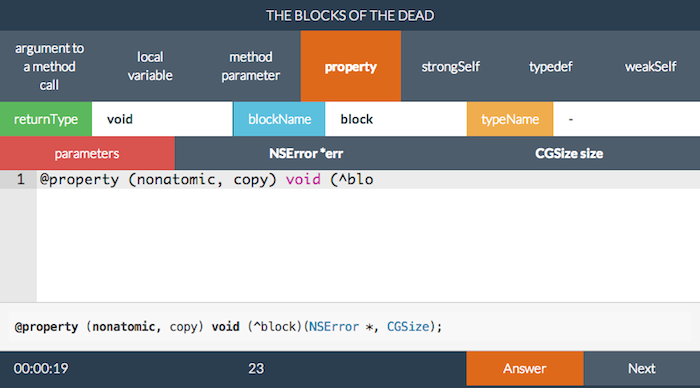Click the typeName dash value
Image resolution: width=700 pixels, height=388 pixels.
pyautogui.click(x=626, y=119)
